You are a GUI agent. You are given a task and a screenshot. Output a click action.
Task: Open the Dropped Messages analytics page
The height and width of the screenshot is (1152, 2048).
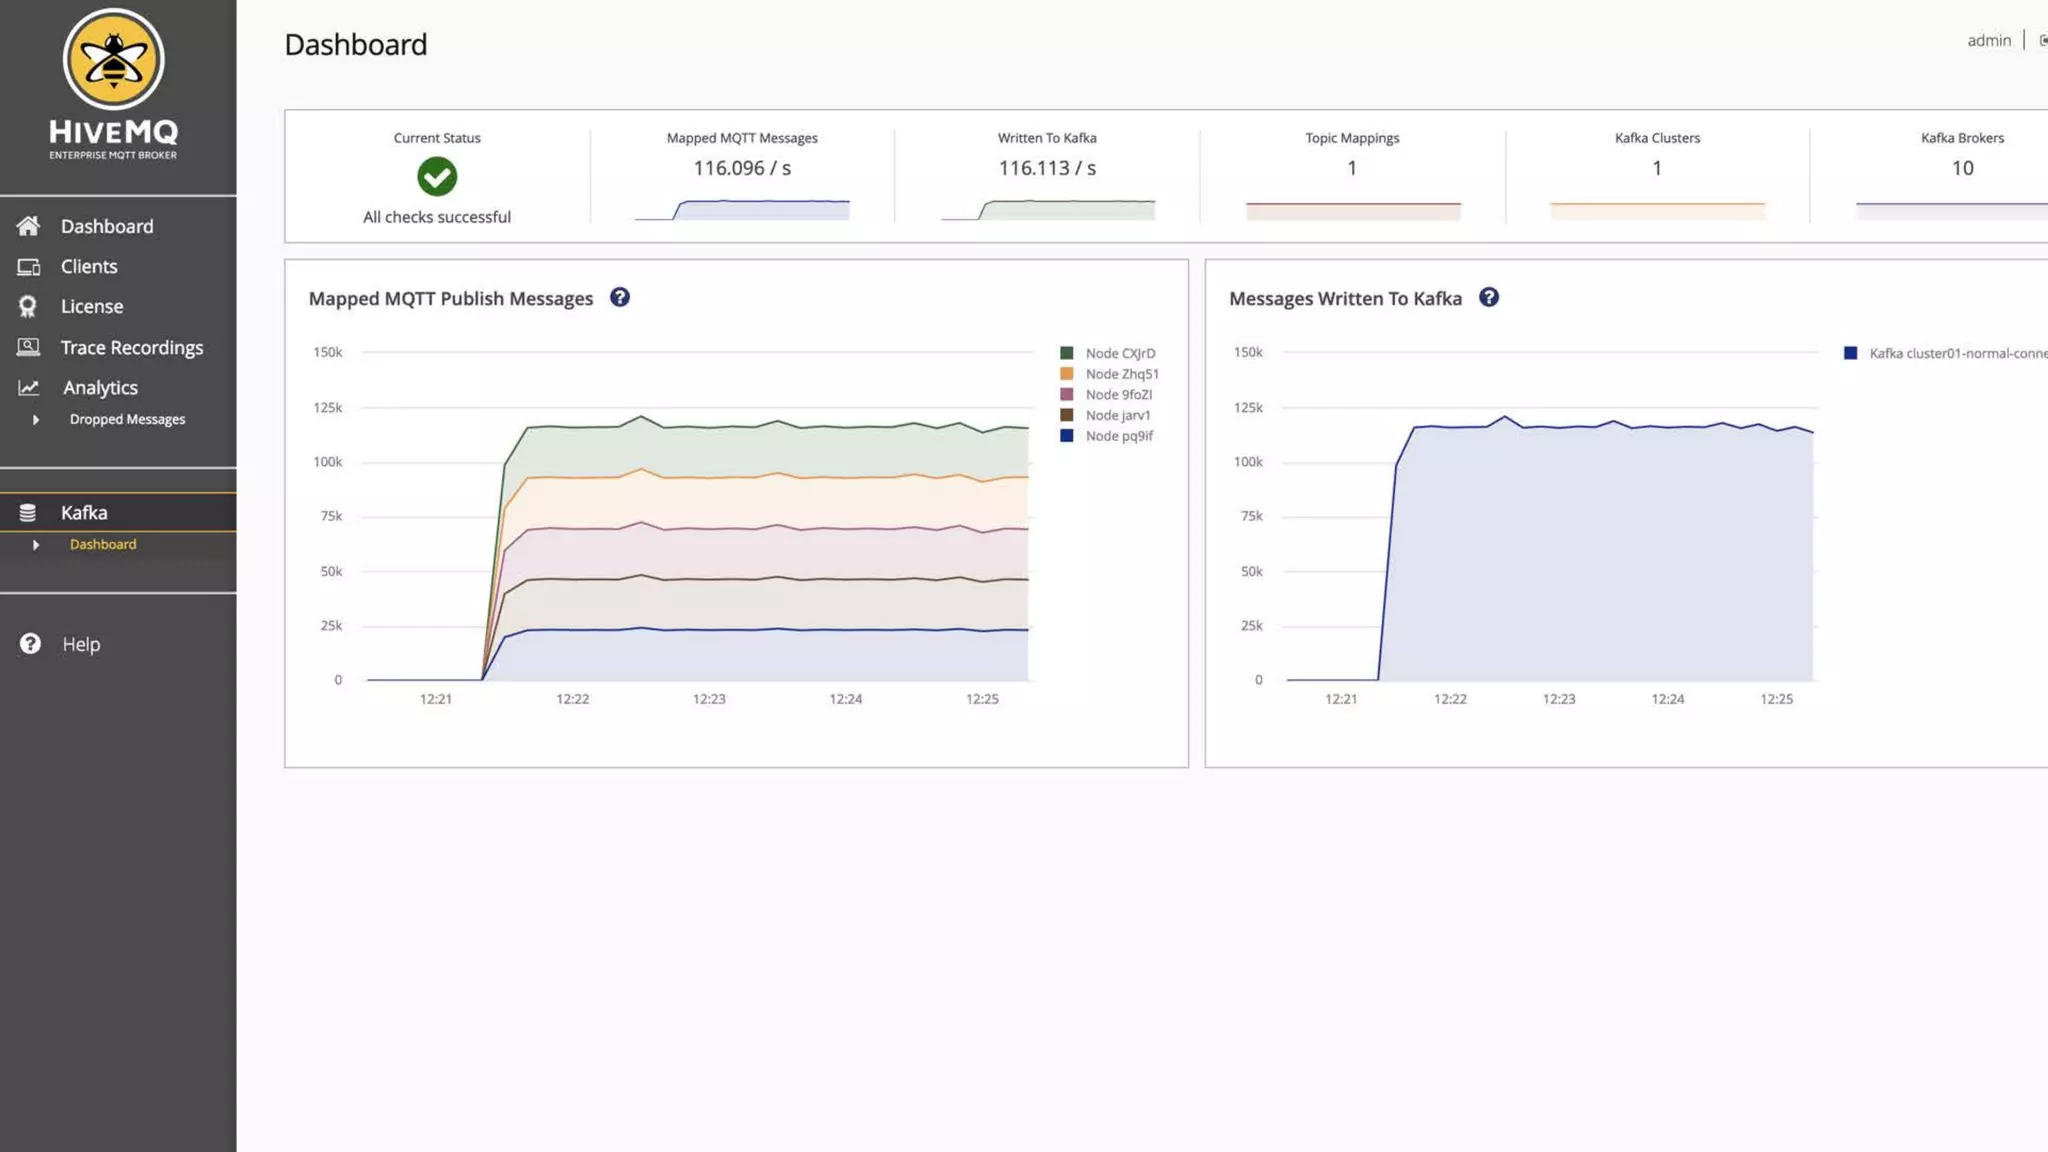(x=127, y=420)
